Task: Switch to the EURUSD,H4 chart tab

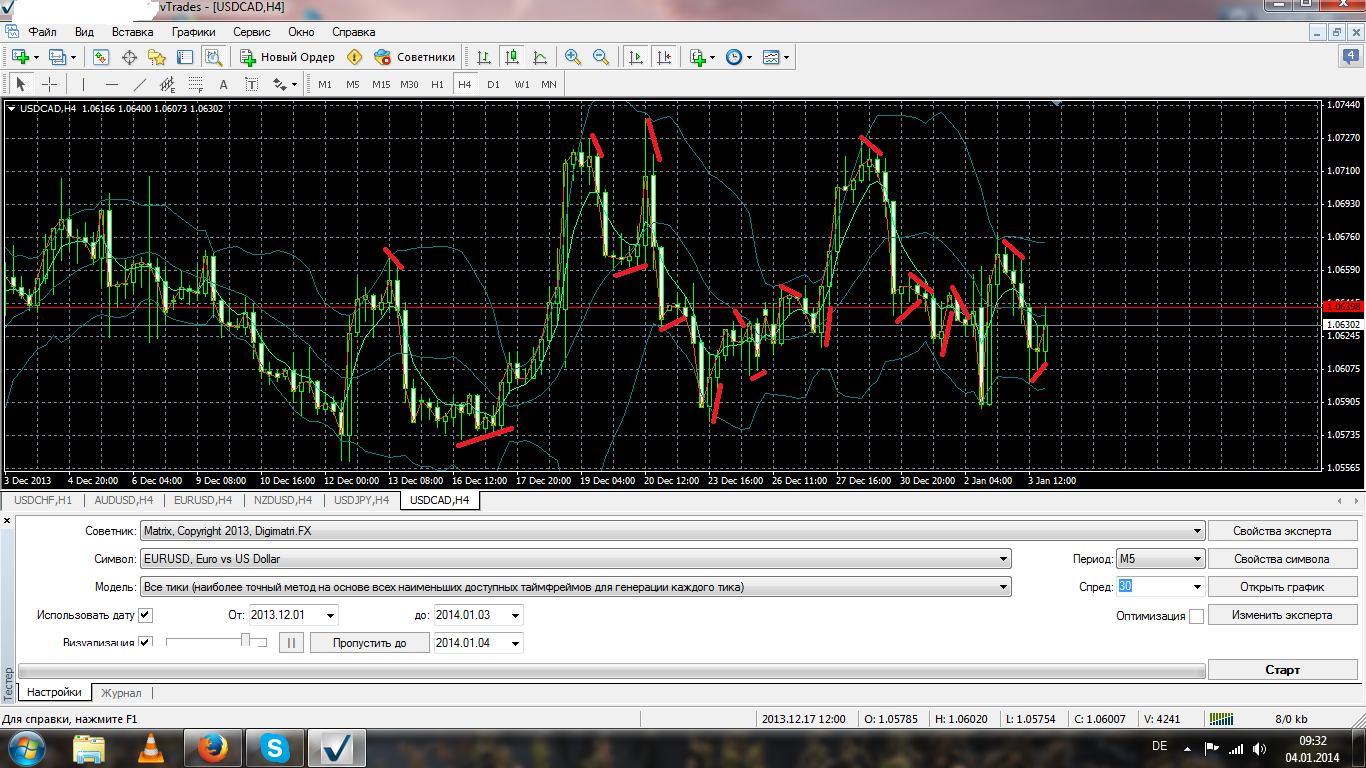Action: coord(203,500)
